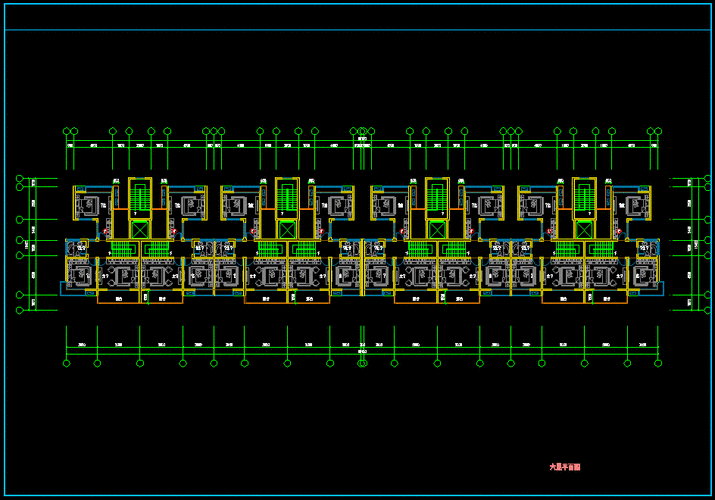Select the red circle symbol right of last elevator
This screenshot has height=500, width=715.
tap(617, 231)
